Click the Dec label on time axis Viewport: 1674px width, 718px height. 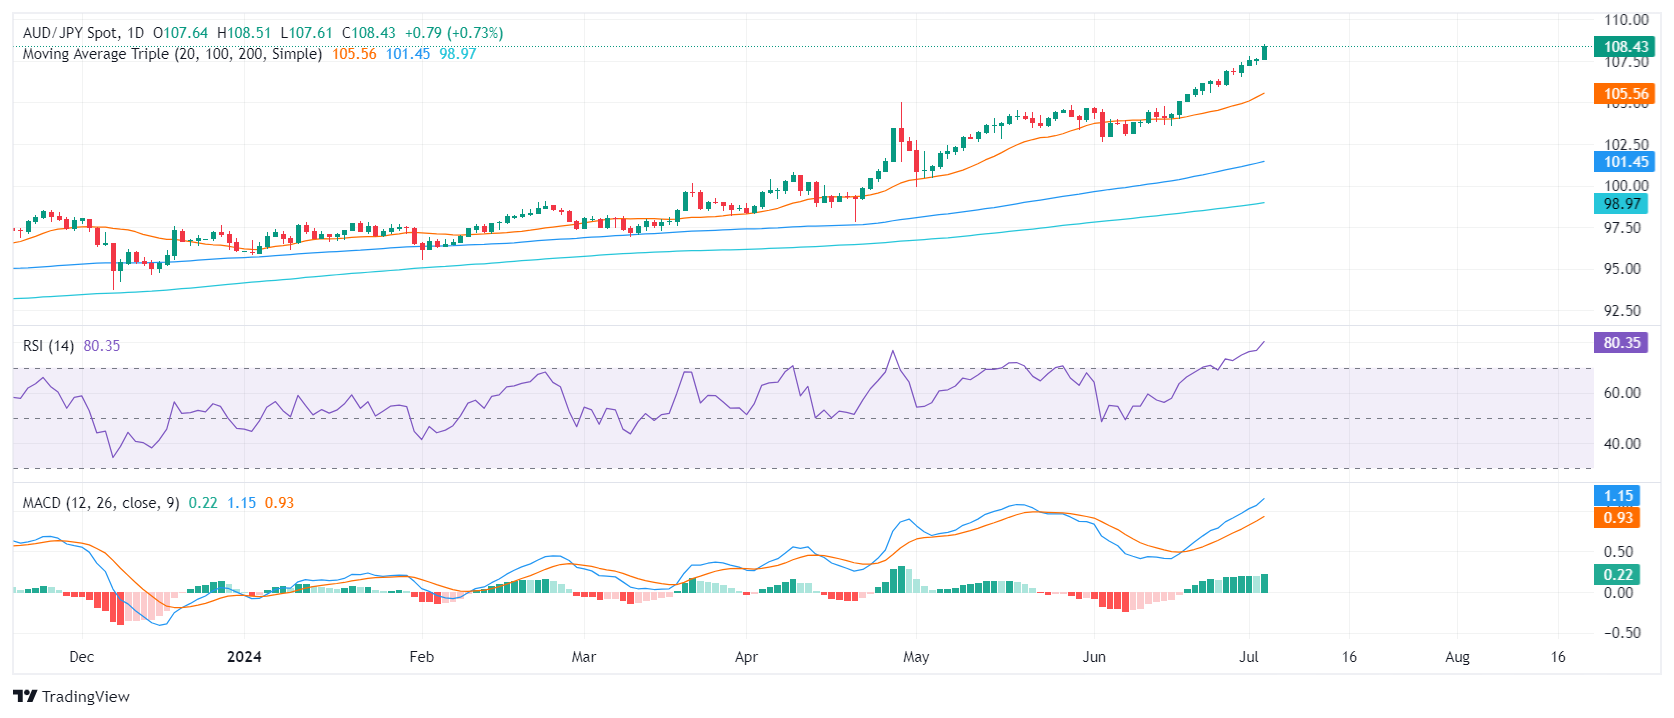tap(82, 657)
